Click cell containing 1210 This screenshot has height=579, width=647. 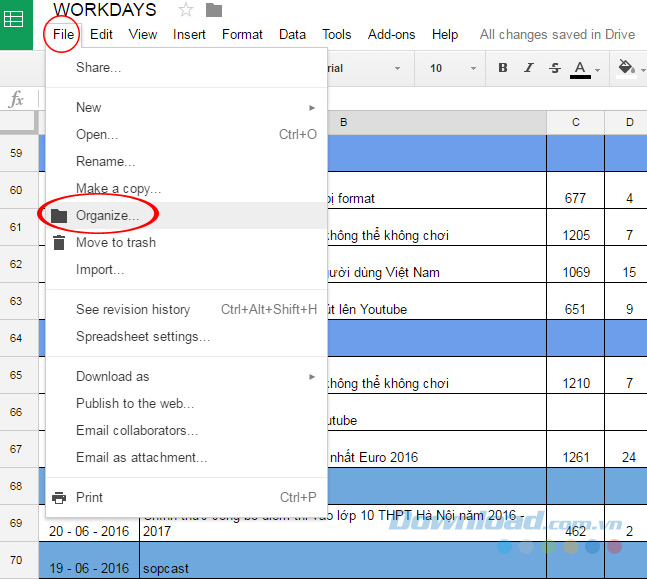(576, 375)
